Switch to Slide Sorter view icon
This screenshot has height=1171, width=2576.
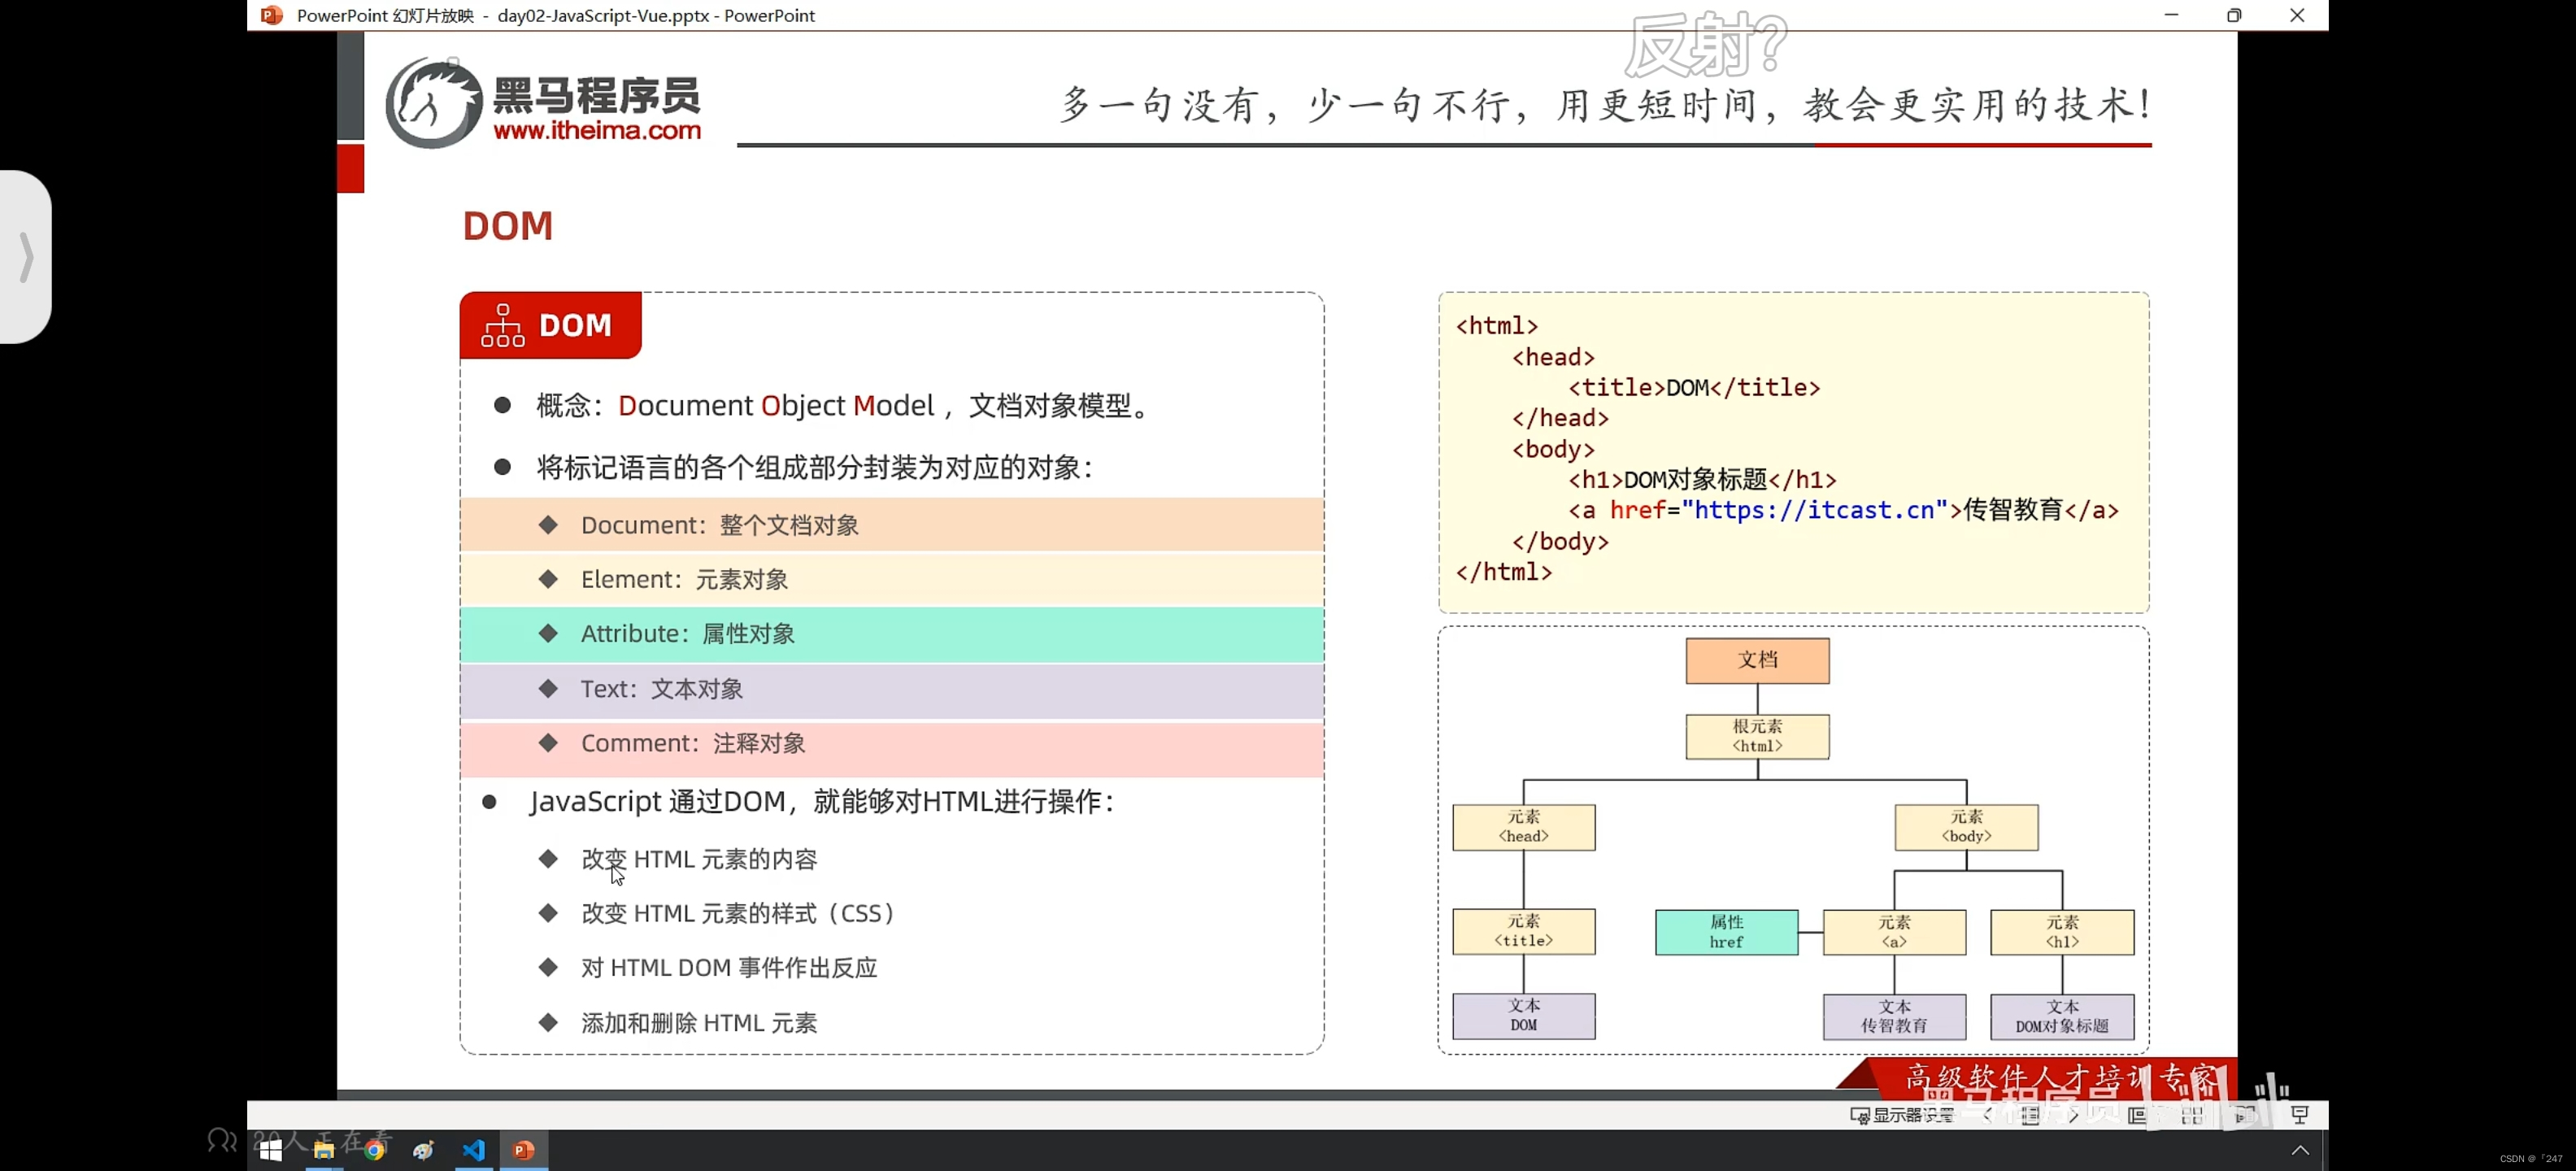(x=2192, y=1115)
